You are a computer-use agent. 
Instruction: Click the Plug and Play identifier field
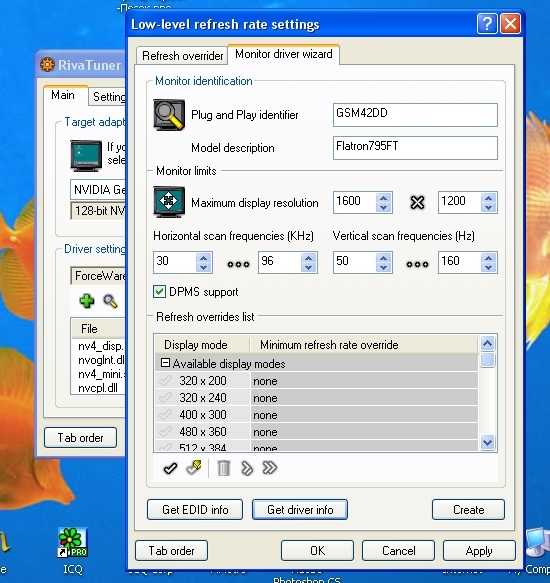[x=415, y=115]
